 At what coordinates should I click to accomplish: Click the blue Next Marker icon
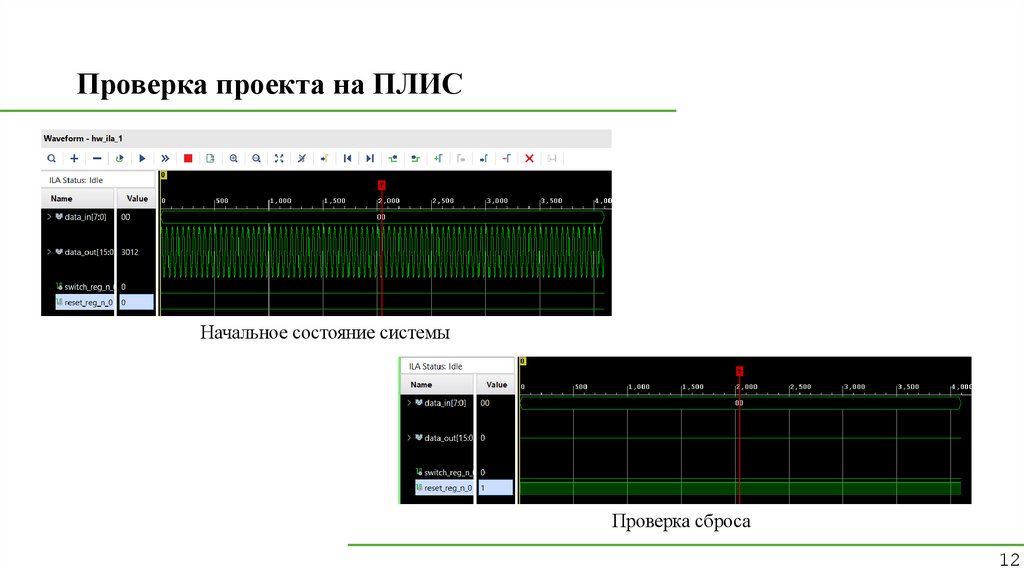tap(484, 158)
